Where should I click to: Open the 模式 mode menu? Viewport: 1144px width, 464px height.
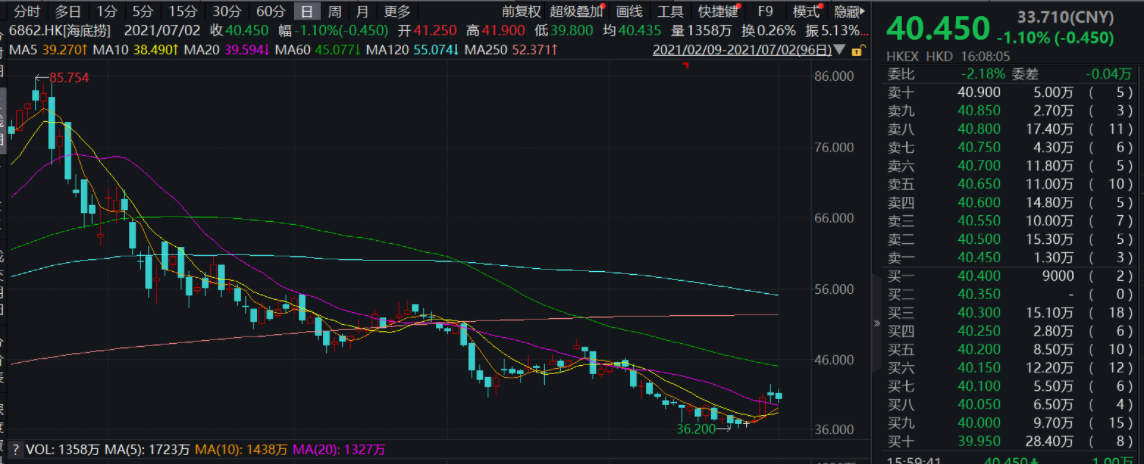[806, 12]
